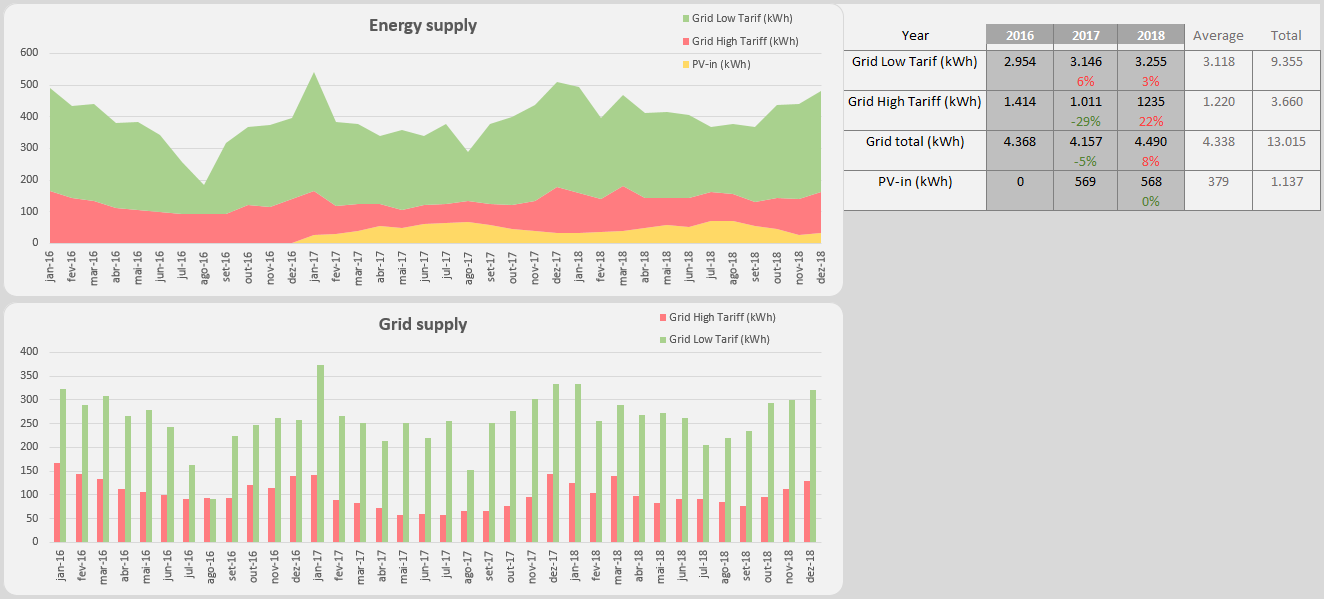Select the "Grid supply" chart title
1324x599 pixels.
pyautogui.click(x=422, y=324)
